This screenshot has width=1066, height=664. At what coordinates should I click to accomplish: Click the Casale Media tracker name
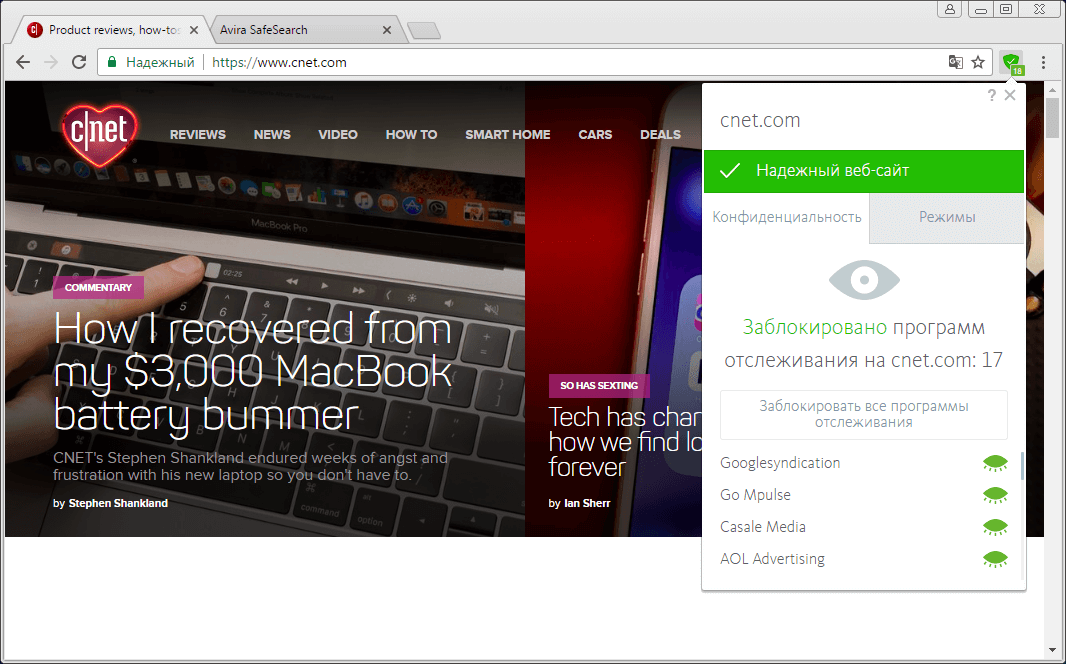click(x=763, y=527)
